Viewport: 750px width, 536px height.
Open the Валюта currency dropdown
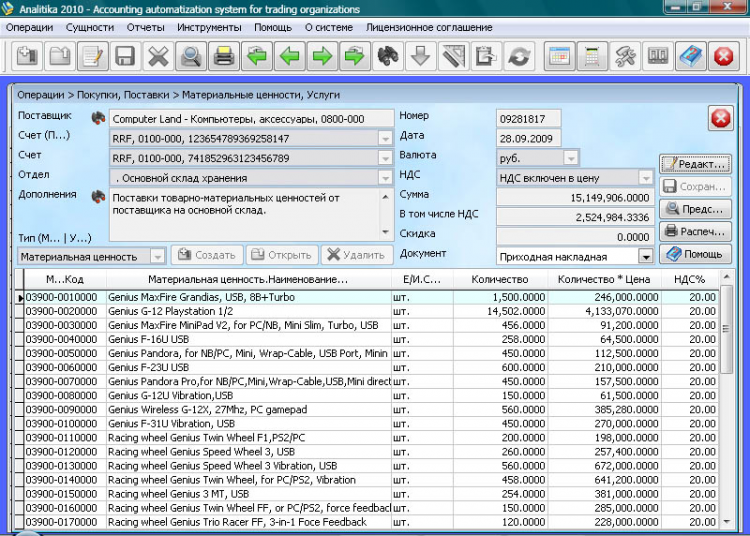tap(571, 158)
